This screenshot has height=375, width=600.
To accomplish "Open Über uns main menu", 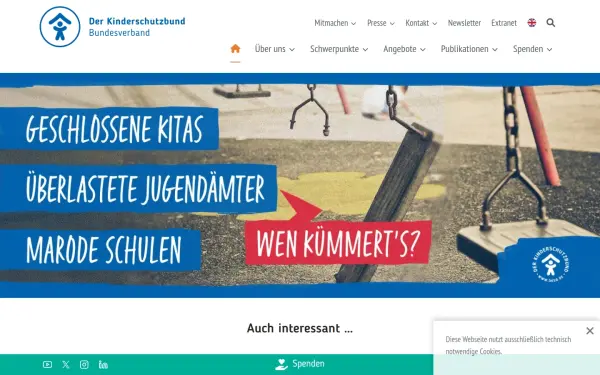I will point(270,49).
